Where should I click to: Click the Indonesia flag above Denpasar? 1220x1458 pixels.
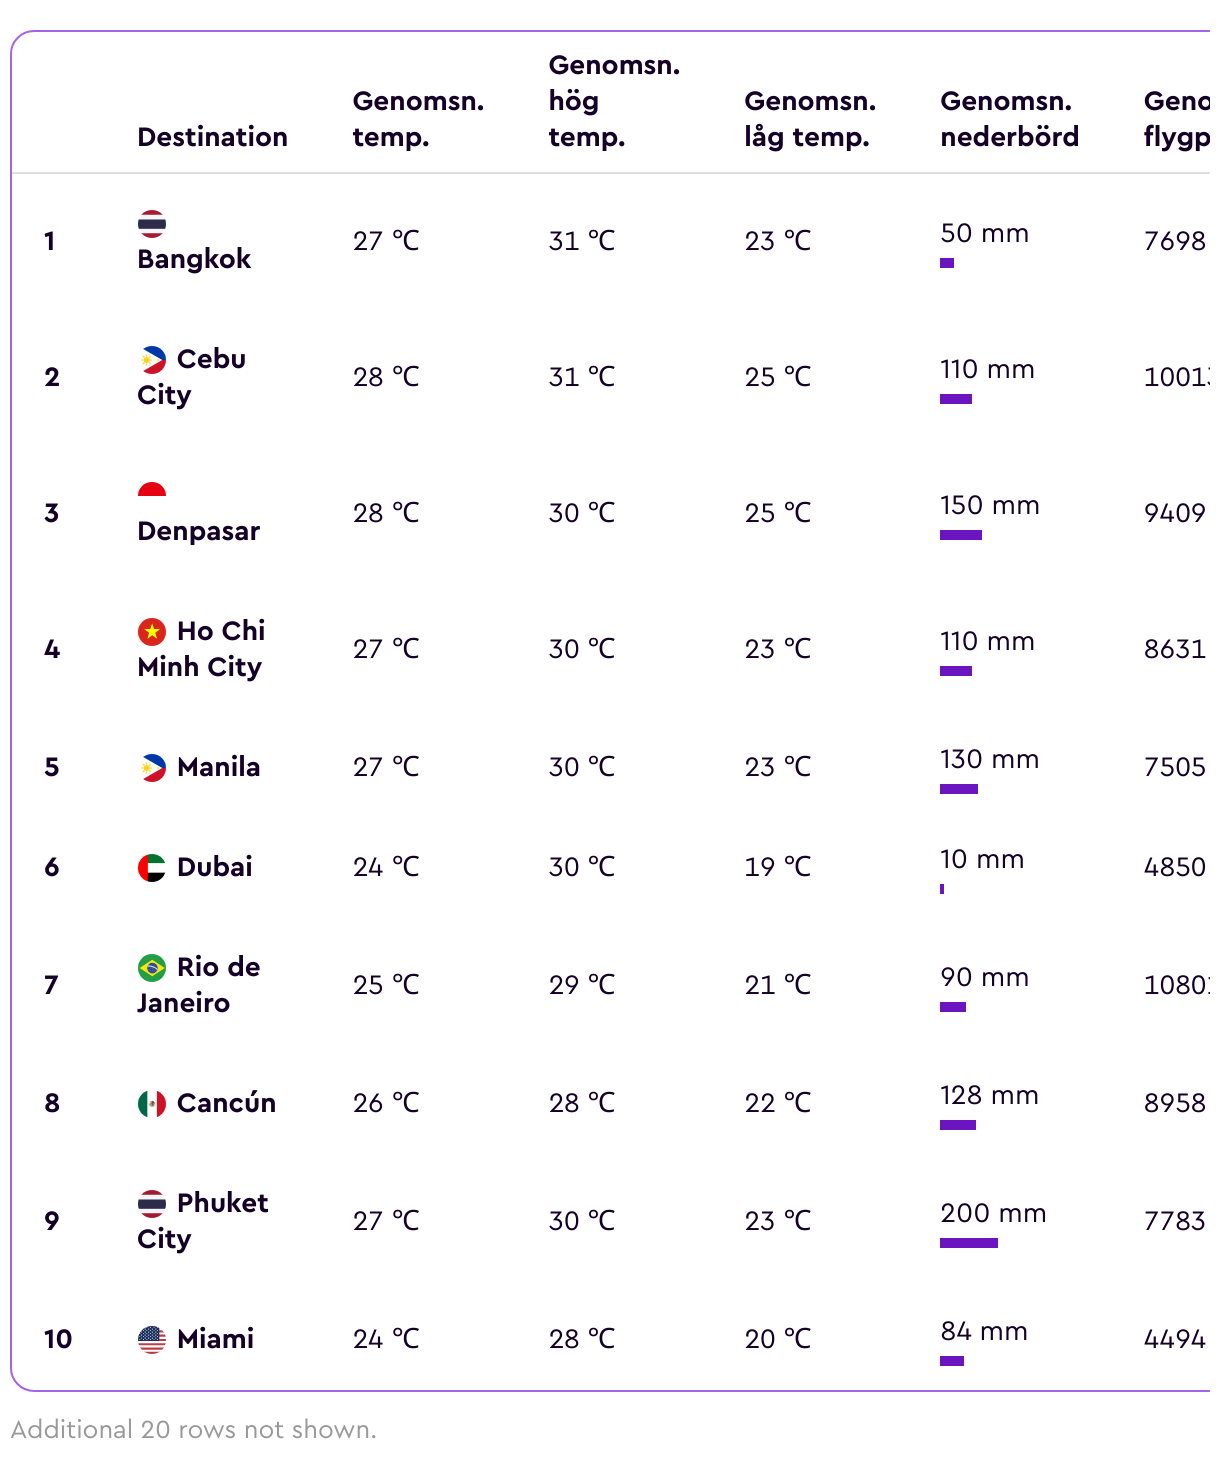(152, 491)
